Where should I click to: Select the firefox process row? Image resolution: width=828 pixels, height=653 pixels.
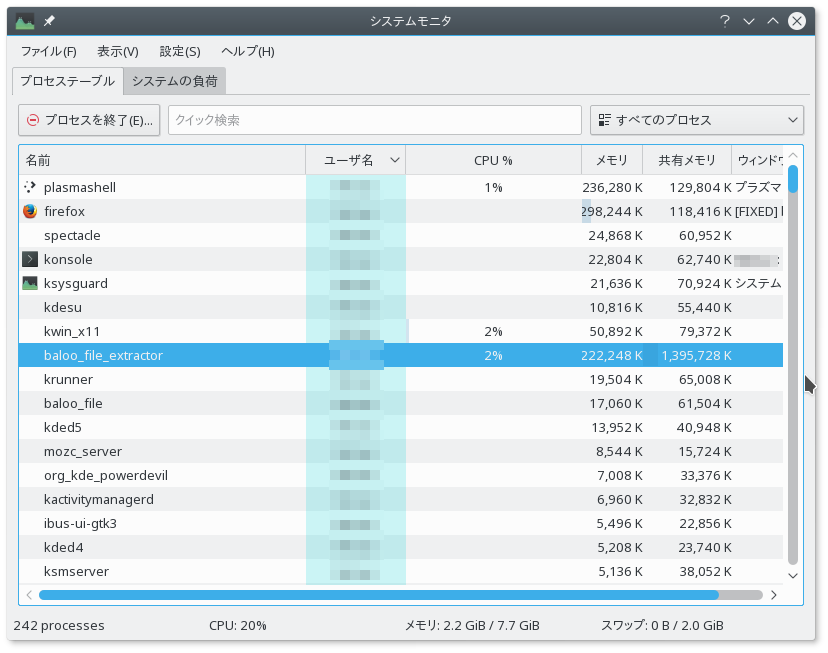(401, 211)
